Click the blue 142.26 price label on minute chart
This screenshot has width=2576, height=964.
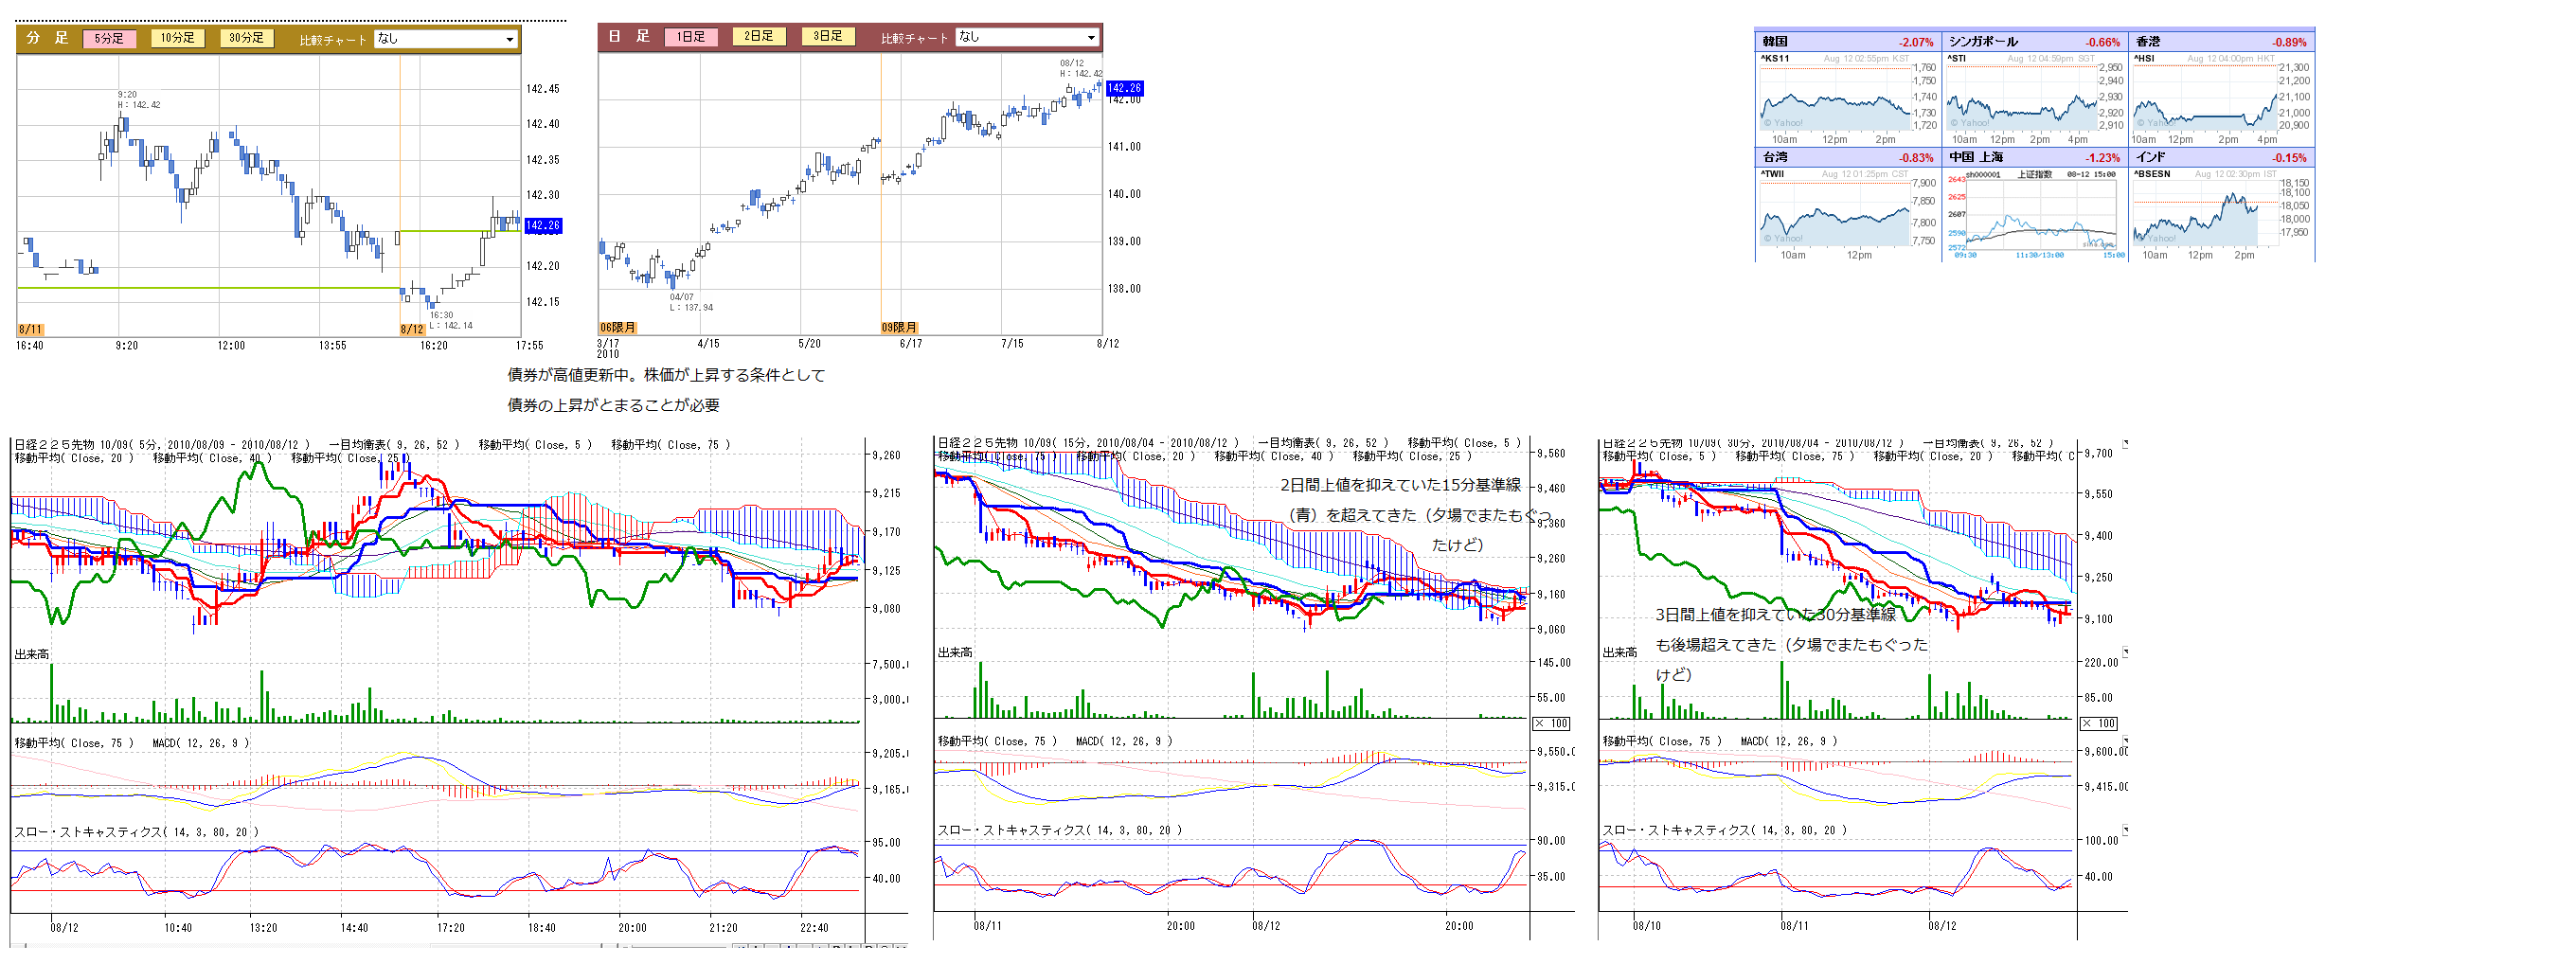(543, 226)
